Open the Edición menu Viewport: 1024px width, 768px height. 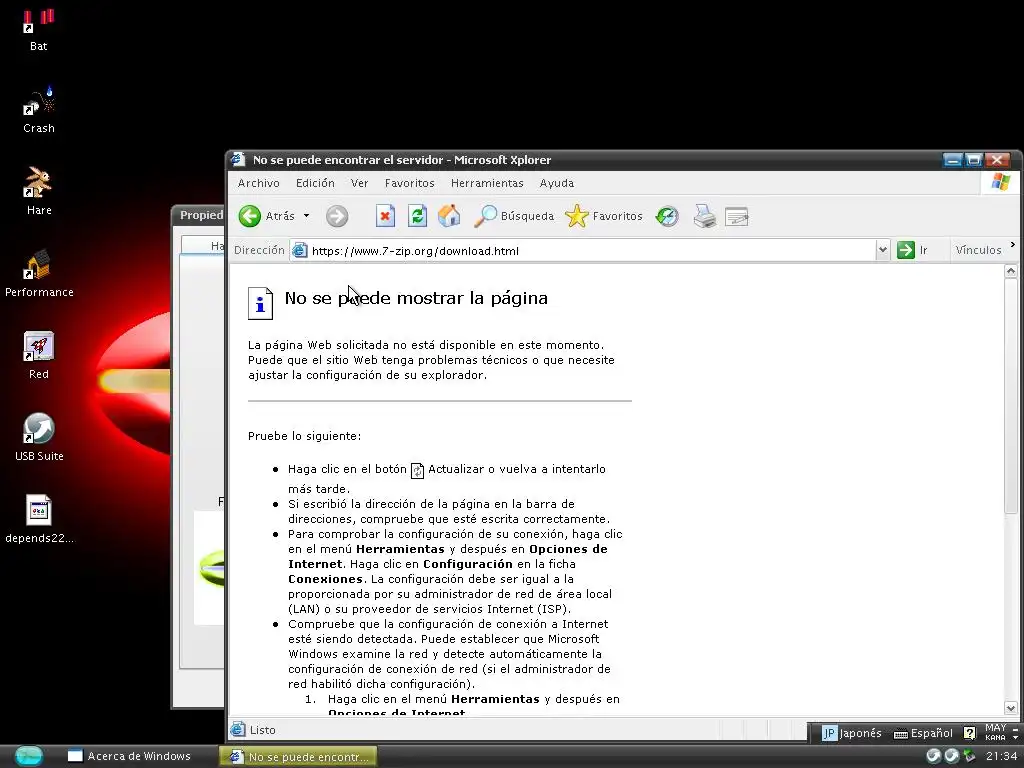point(315,184)
